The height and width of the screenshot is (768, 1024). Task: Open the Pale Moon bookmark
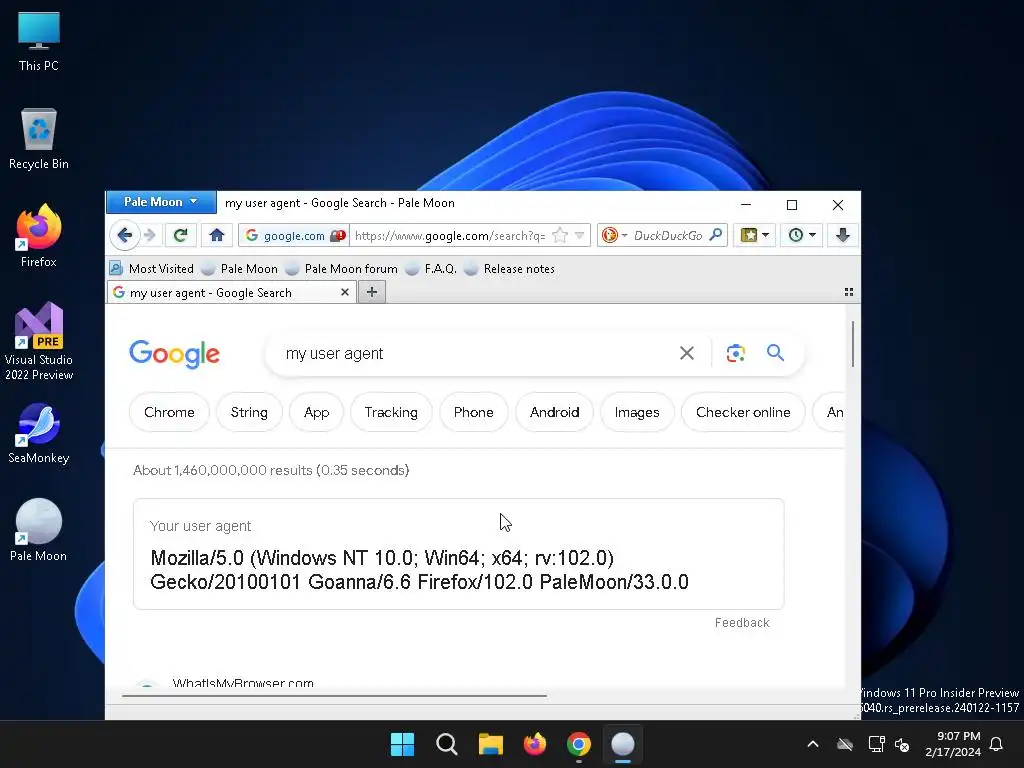[240, 268]
